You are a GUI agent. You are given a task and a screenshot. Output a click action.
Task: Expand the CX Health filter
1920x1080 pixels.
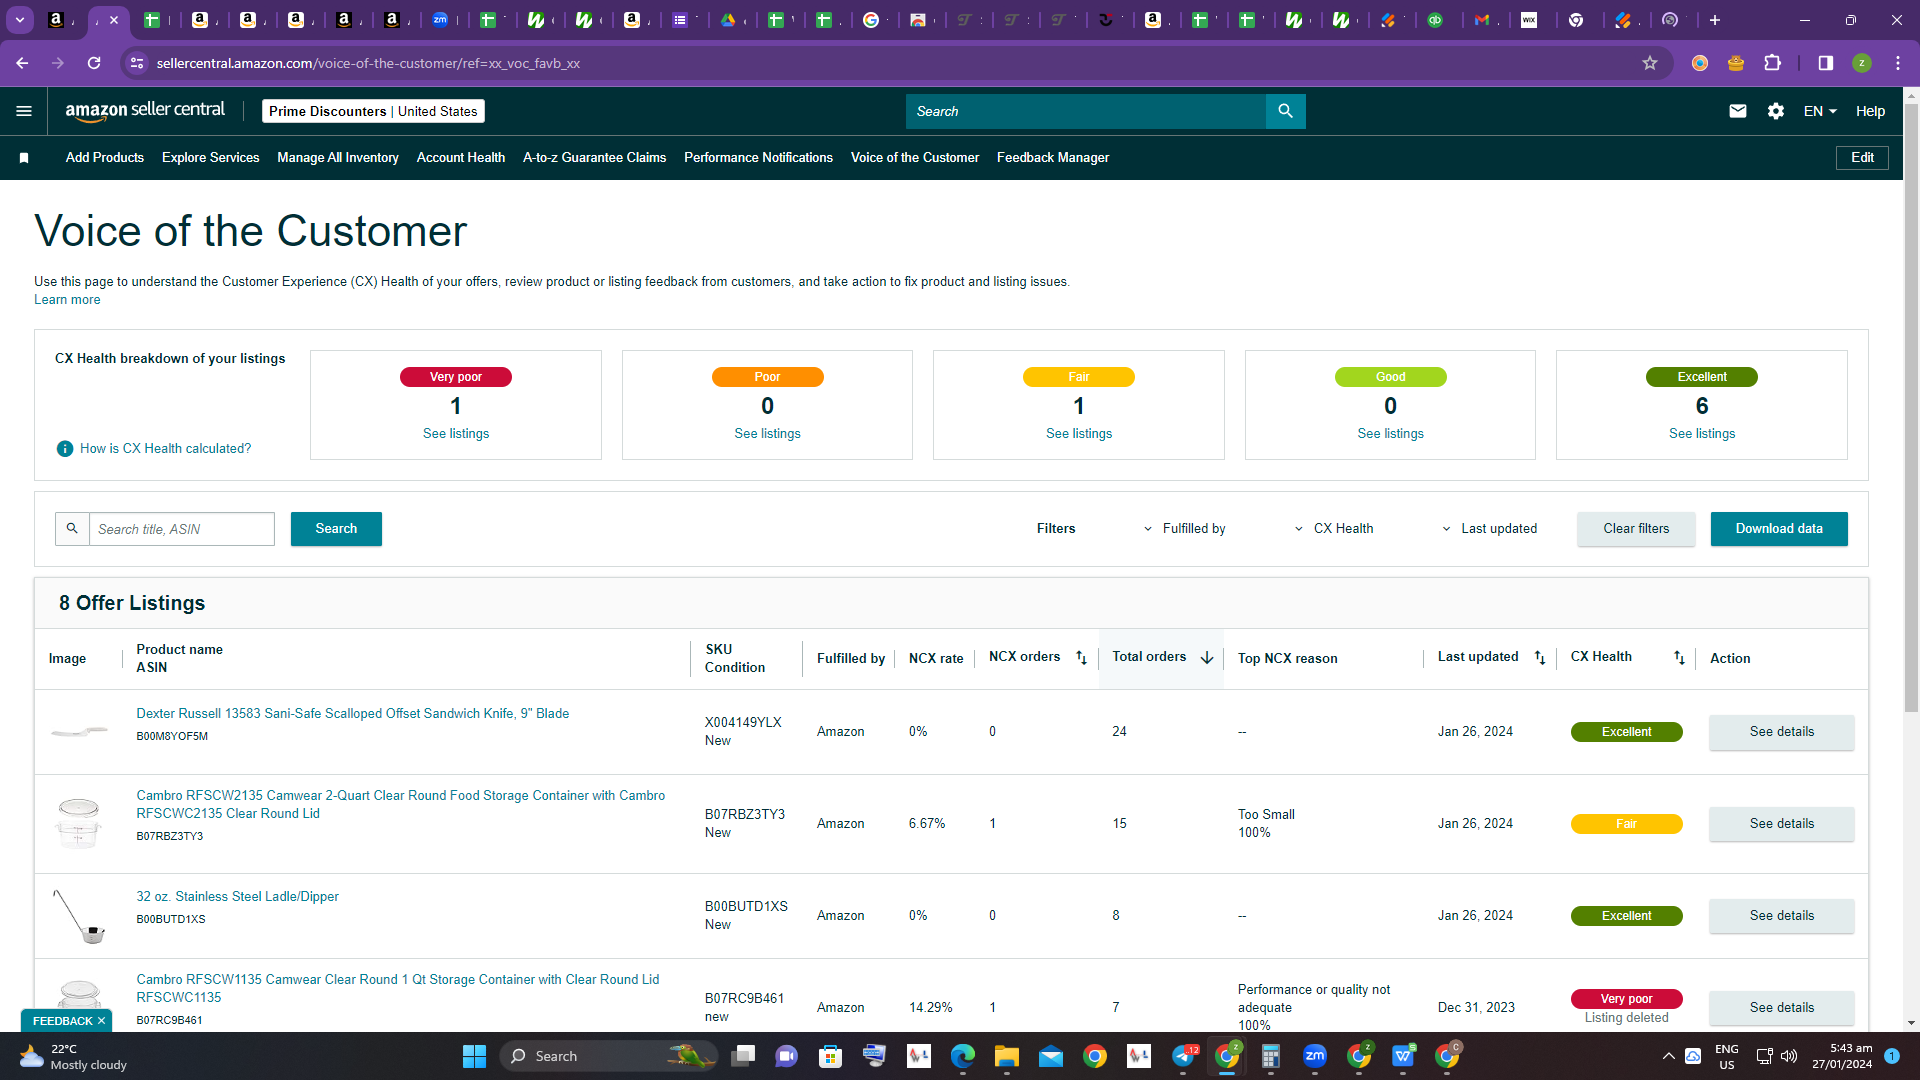pos(1334,529)
